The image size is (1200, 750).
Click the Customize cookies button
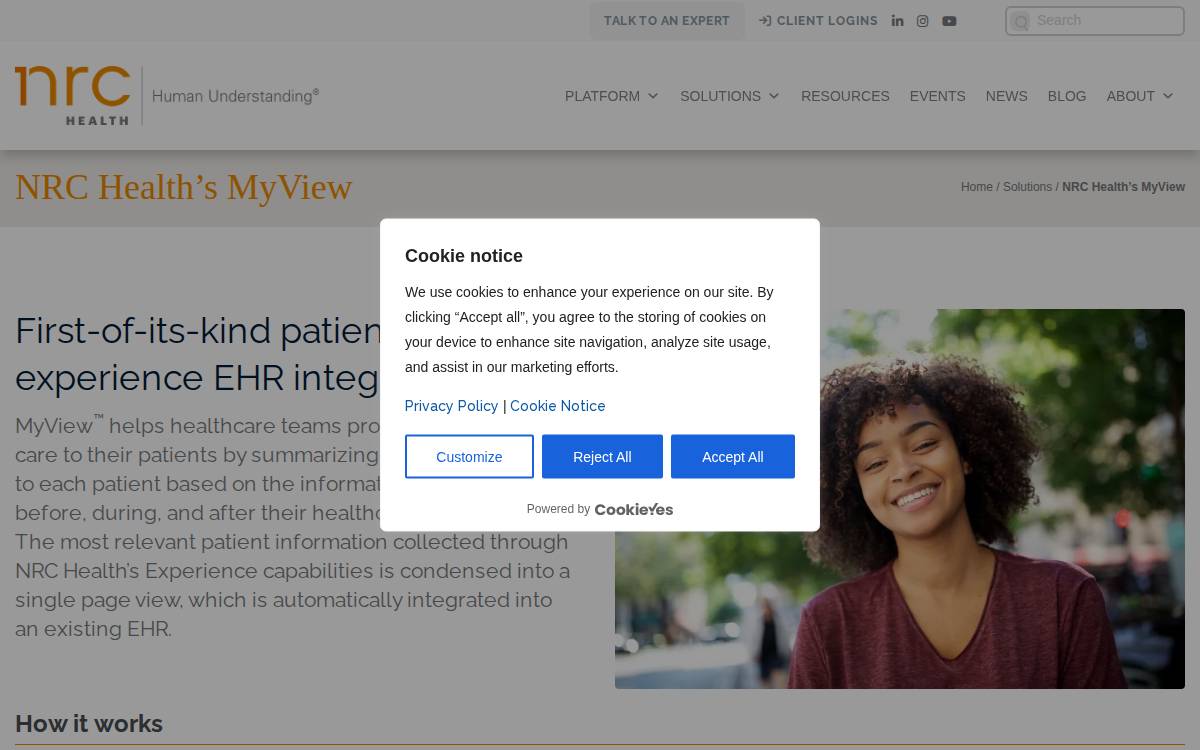pyautogui.click(x=469, y=457)
